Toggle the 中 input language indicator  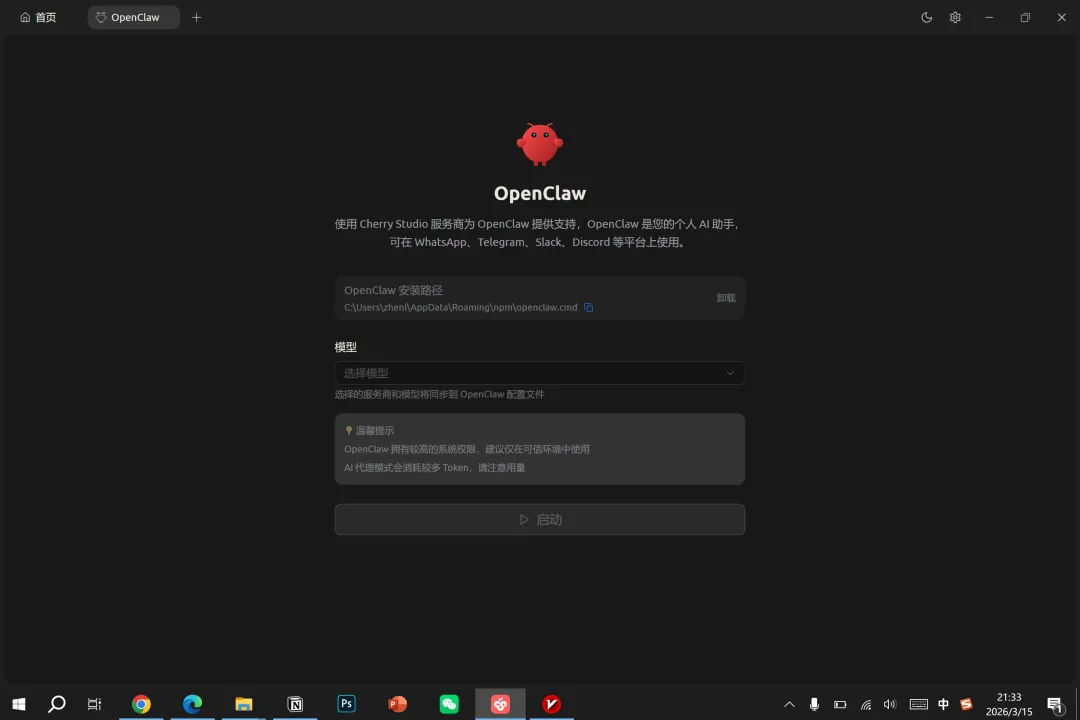click(943, 704)
